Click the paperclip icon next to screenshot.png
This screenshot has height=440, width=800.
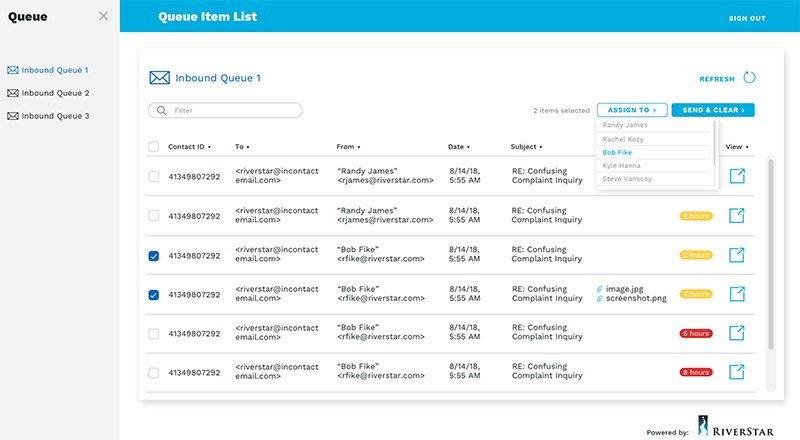599,299
